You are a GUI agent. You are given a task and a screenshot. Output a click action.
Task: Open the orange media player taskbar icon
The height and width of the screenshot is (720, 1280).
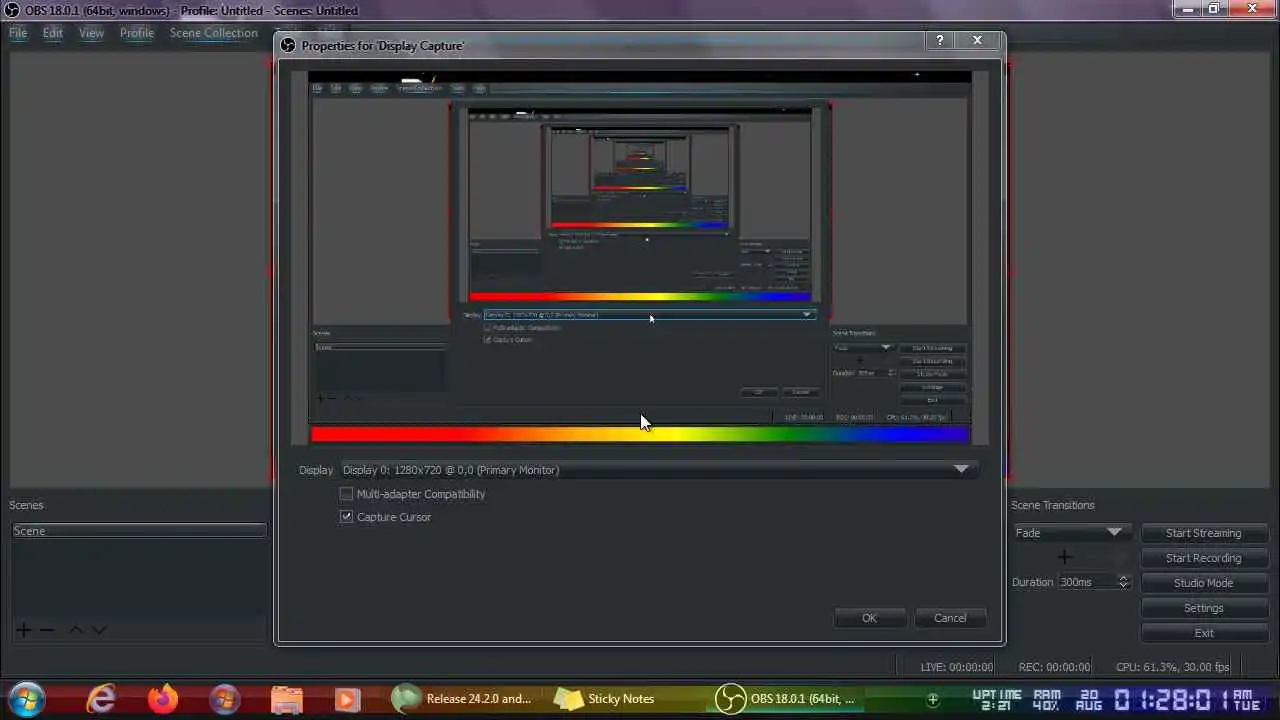click(x=347, y=698)
